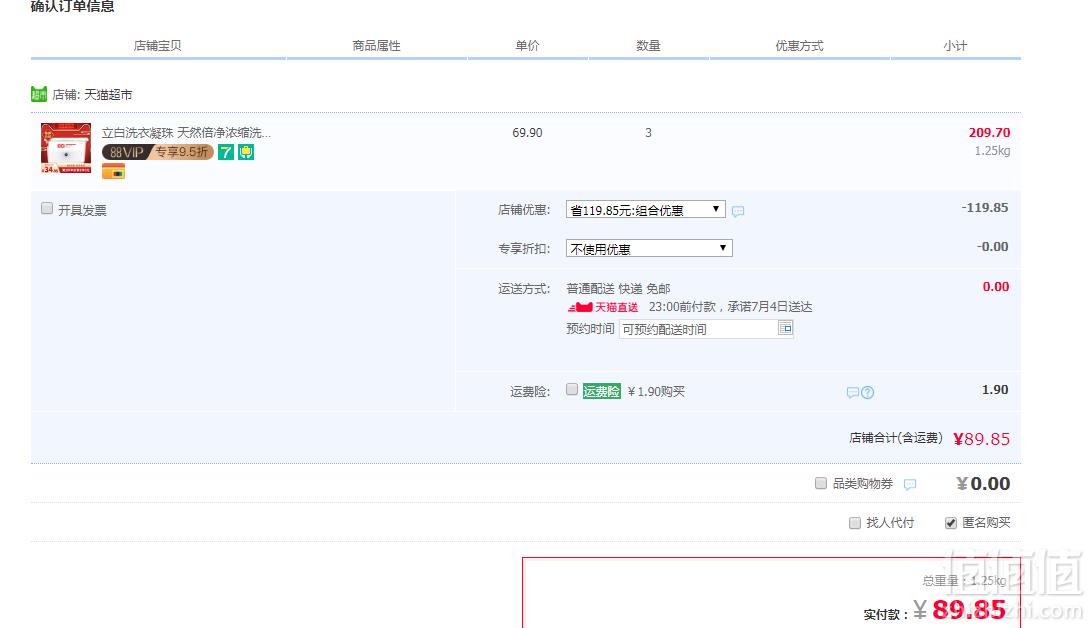
Task: Click the green 7-day return icon
Action: pos(226,152)
